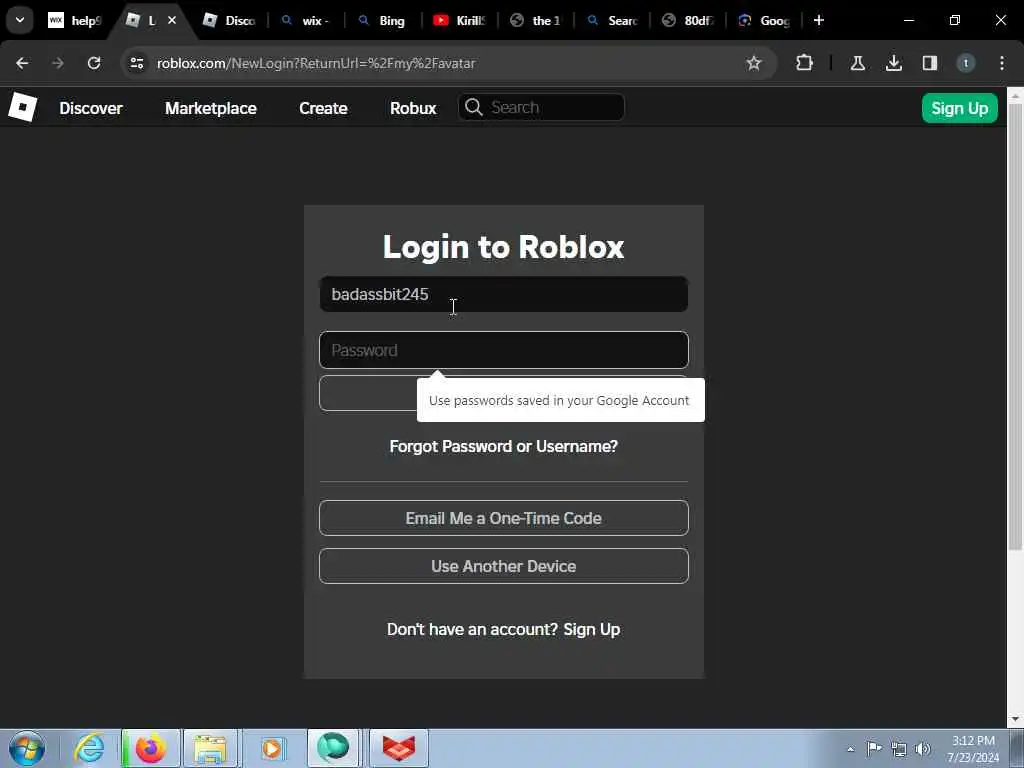Open the Chrome profile avatar
This screenshot has height=768, width=1024.
tap(965, 63)
